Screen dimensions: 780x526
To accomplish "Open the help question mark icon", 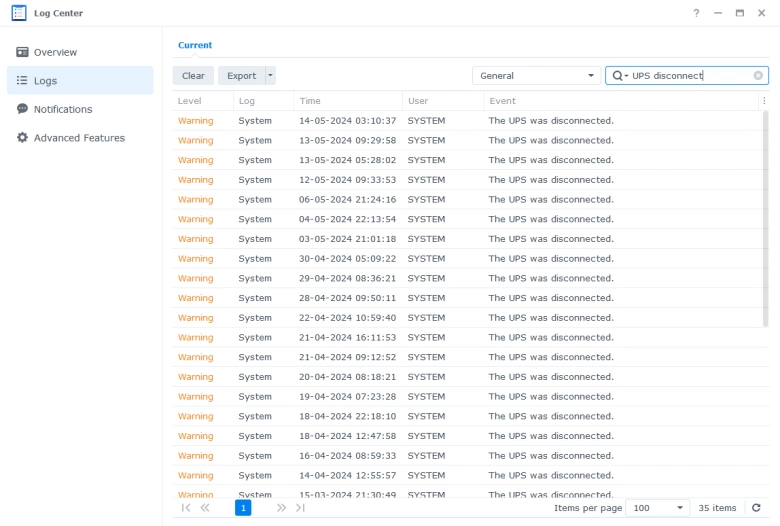I will 696,13.
